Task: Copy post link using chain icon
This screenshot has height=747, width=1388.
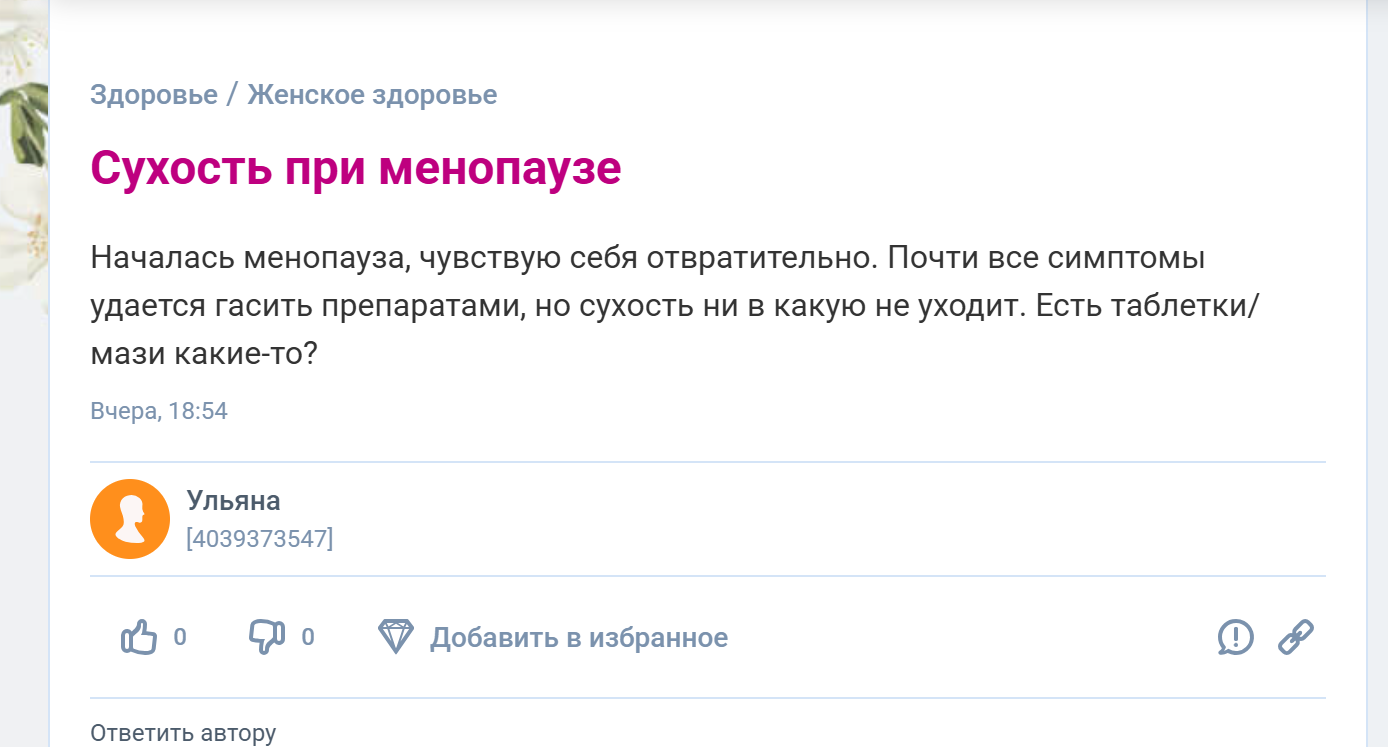Action: pyautogui.click(x=1296, y=636)
